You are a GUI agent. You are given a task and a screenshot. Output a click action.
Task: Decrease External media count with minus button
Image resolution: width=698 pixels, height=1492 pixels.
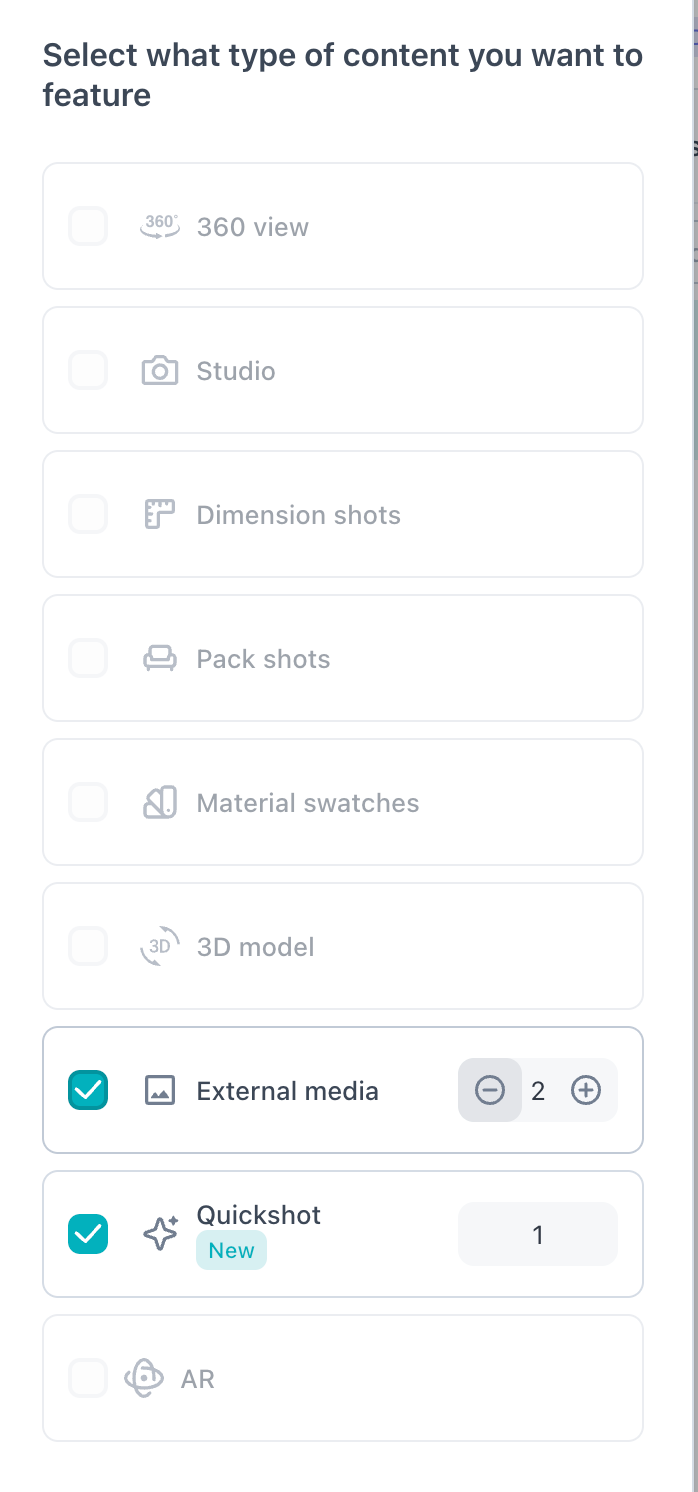click(490, 1090)
